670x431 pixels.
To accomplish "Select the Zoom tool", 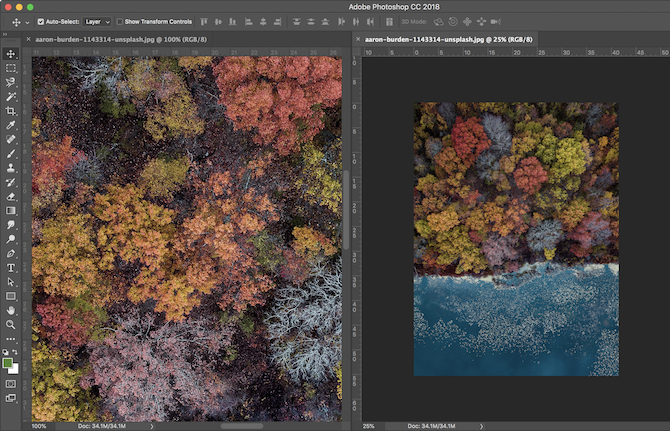I will point(11,325).
